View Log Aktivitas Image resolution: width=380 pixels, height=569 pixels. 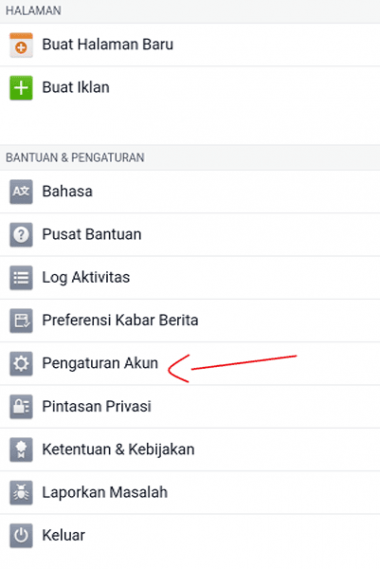[190, 278]
